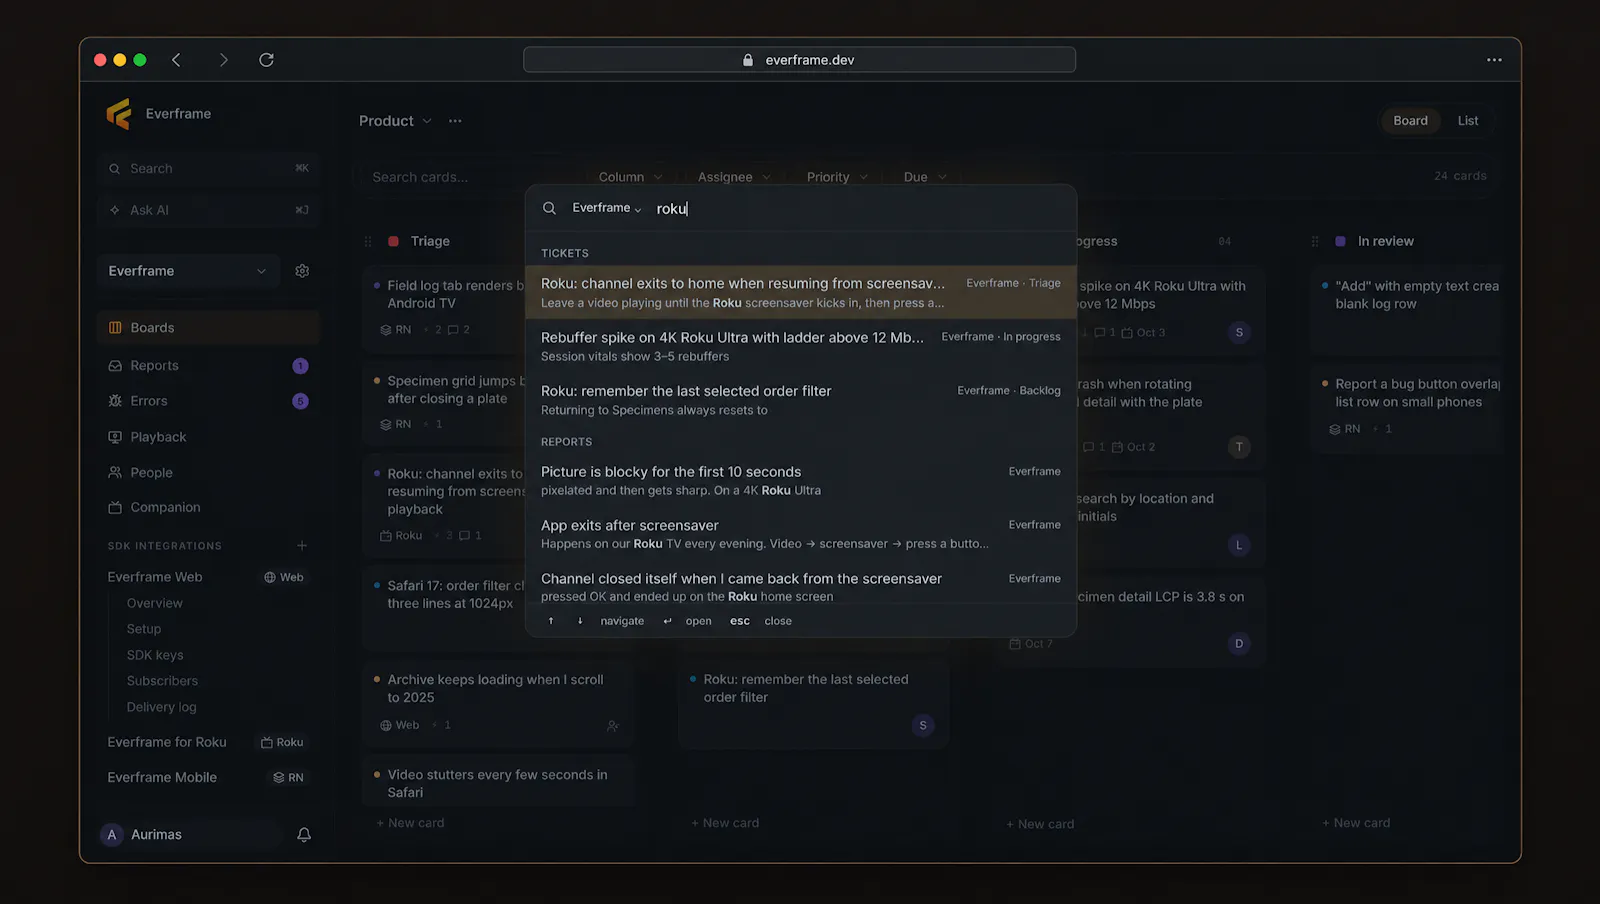Add SDK integration plus icon
The height and width of the screenshot is (904, 1600).
click(x=302, y=546)
